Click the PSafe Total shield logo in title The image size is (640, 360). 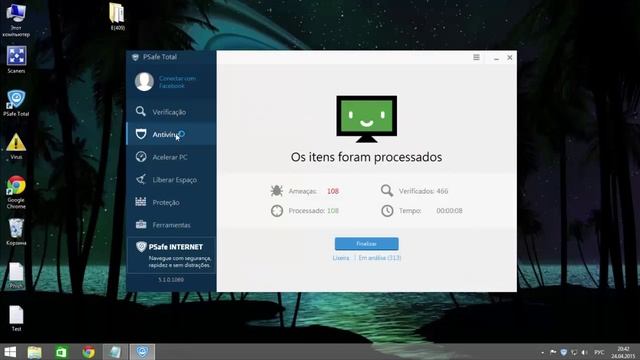(135, 57)
